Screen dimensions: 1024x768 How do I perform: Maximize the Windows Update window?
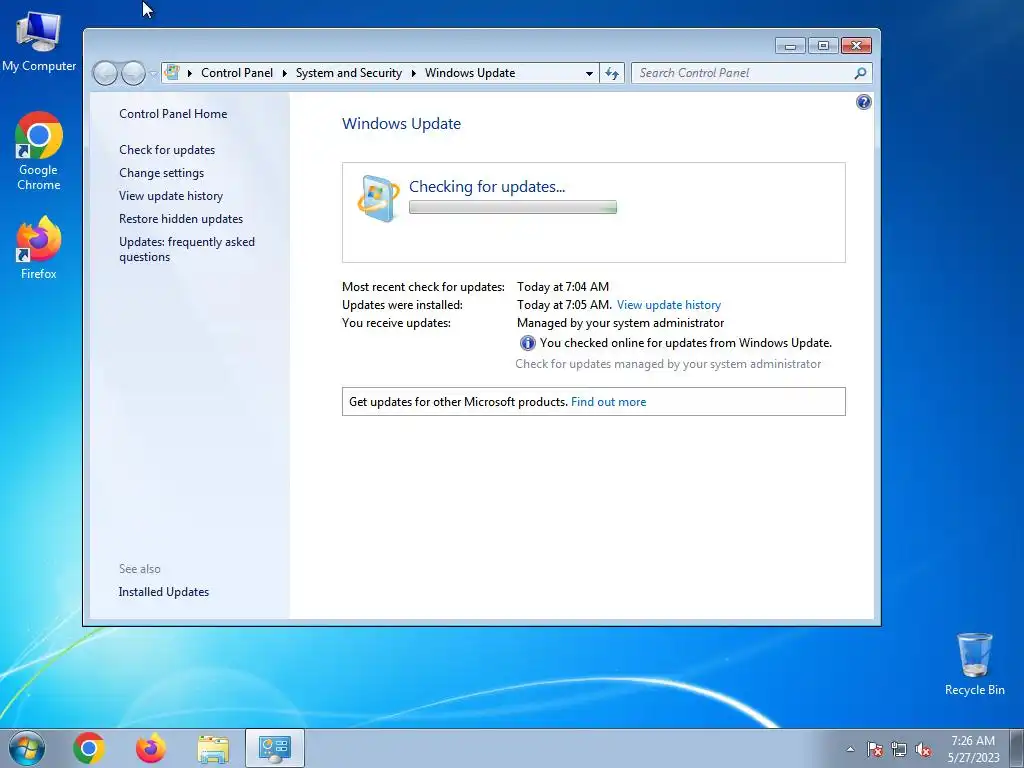[x=823, y=45]
